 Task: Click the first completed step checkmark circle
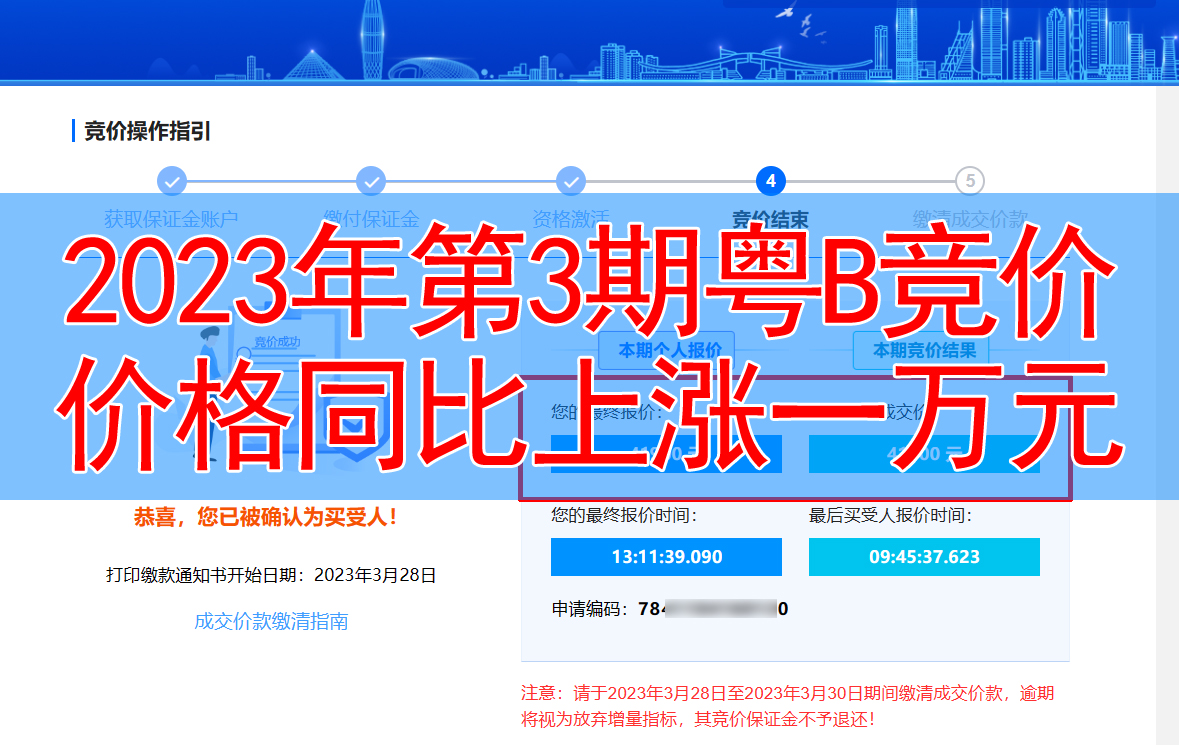pyautogui.click(x=172, y=181)
